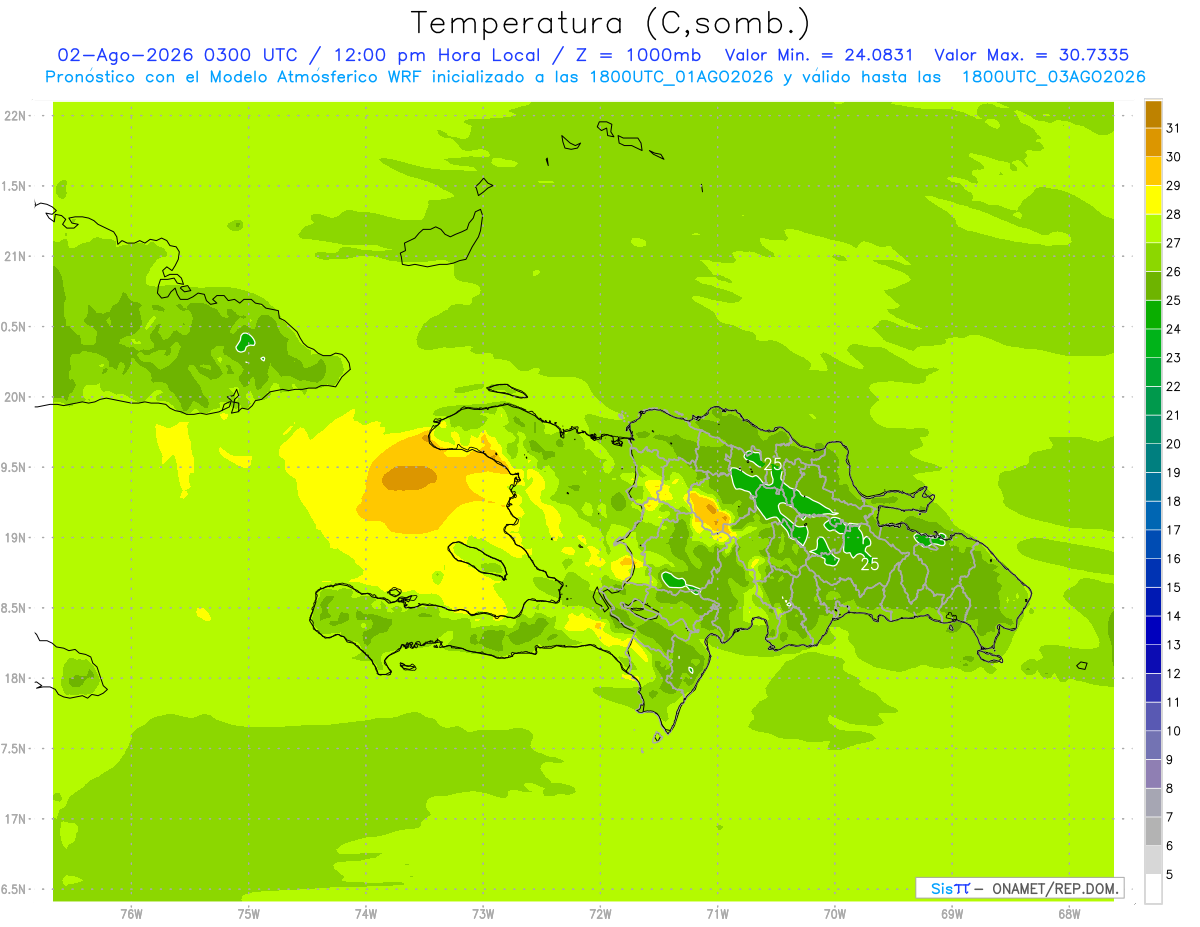Click the latitude label "17N"
The width and height of the screenshot is (1200, 927).
point(15,819)
